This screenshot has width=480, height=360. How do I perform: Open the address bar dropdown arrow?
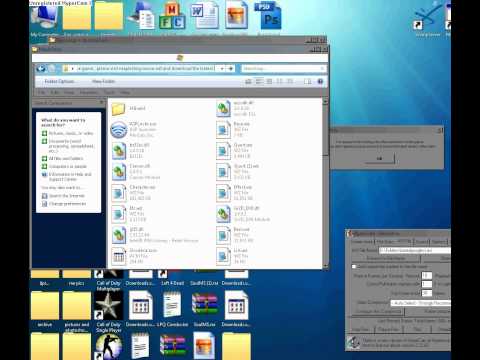point(222,69)
